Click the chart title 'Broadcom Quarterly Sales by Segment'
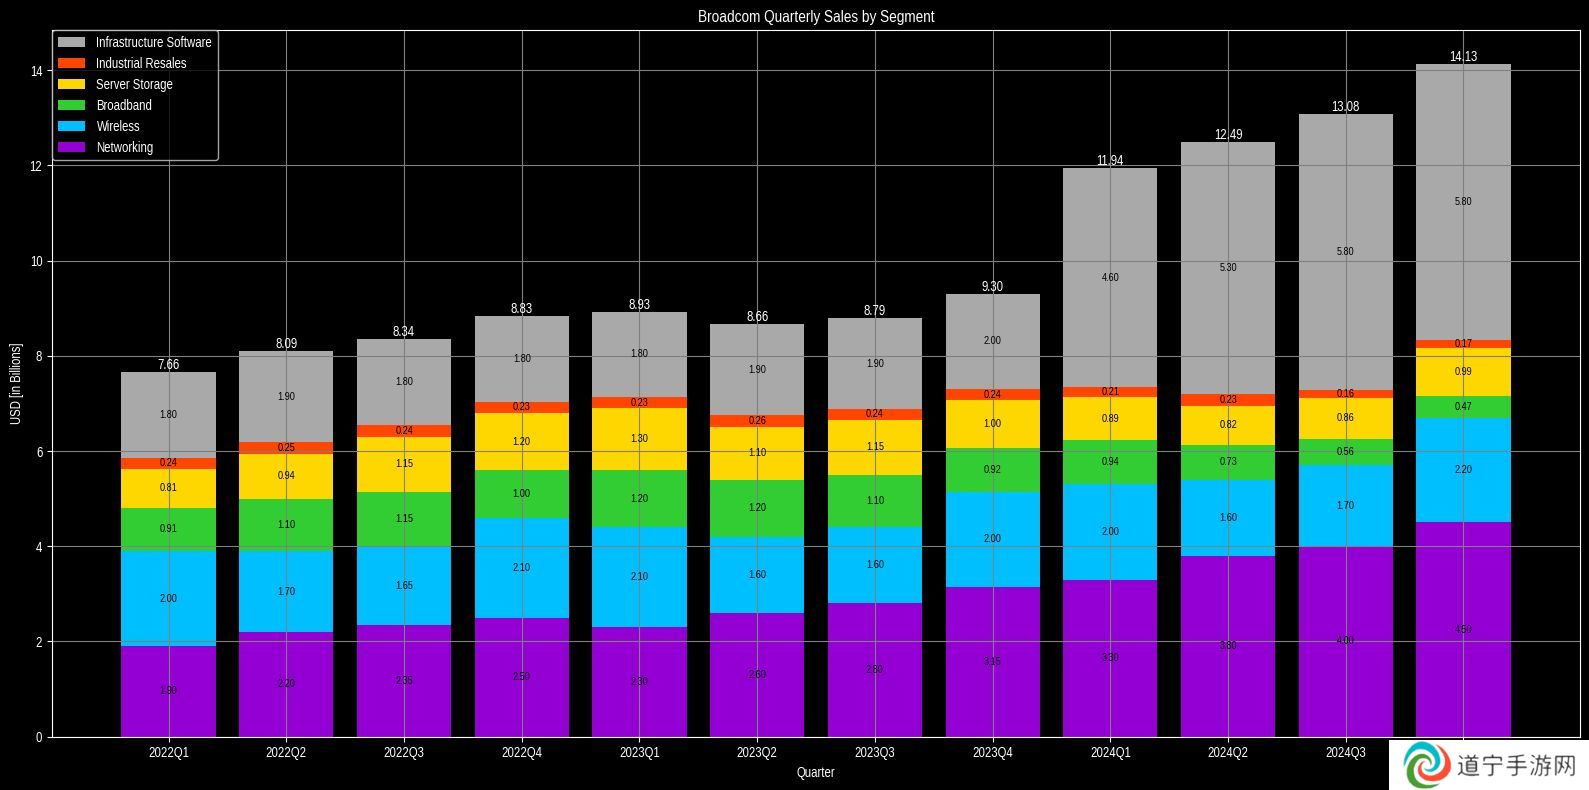The image size is (1589, 790). 816,16
